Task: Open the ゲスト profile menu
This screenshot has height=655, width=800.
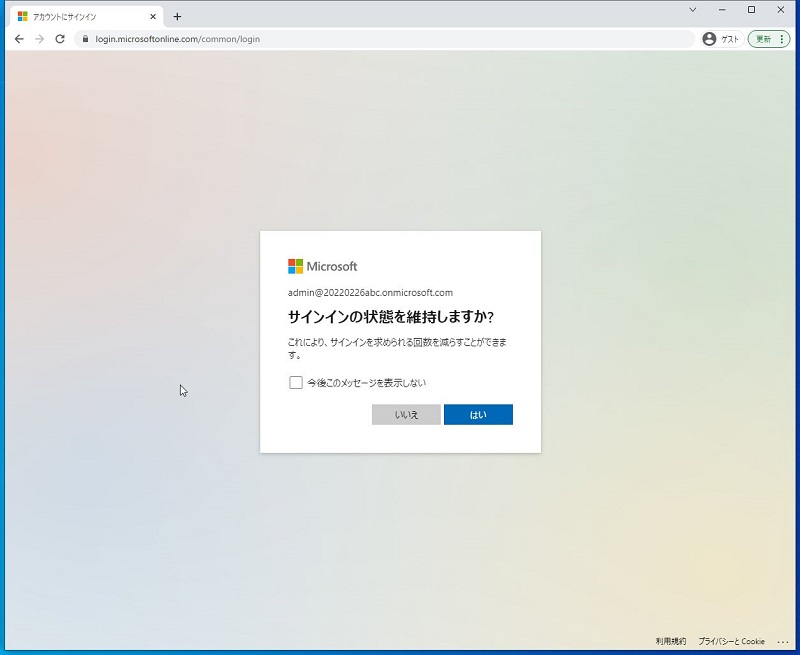Action: pyautogui.click(x=721, y=39)
